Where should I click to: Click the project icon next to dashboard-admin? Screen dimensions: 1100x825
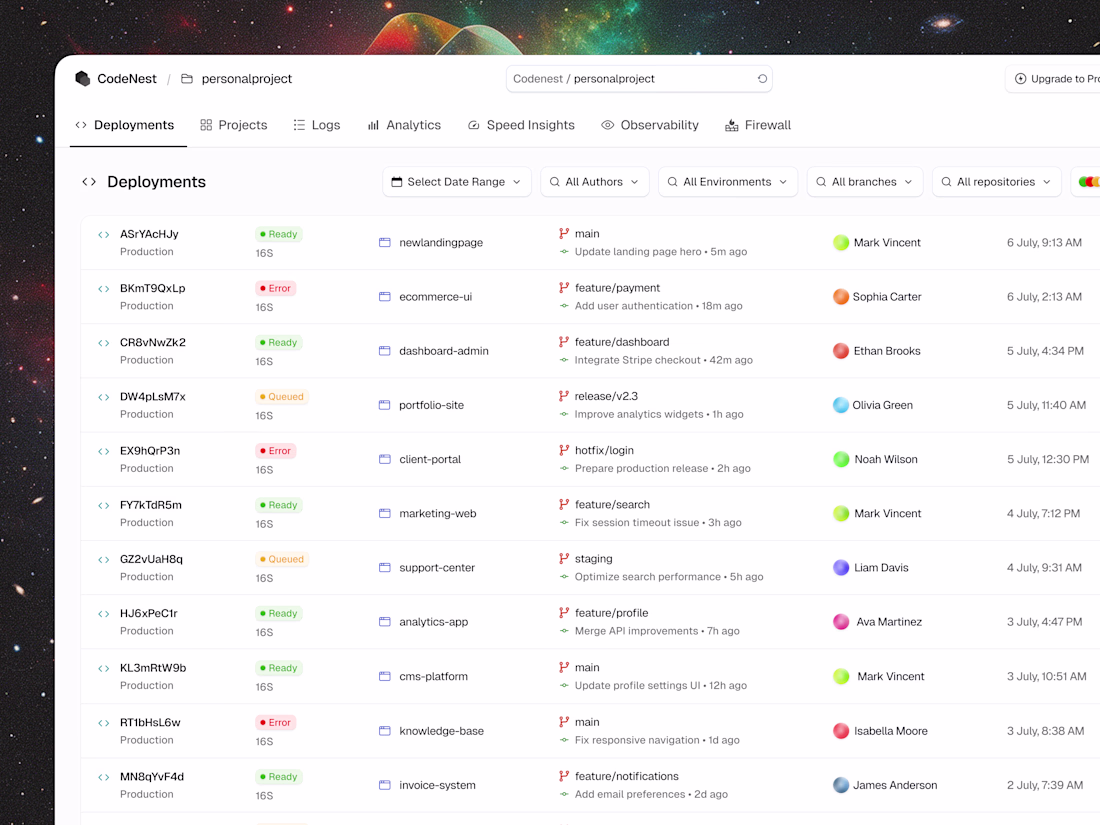pos(384,351)
